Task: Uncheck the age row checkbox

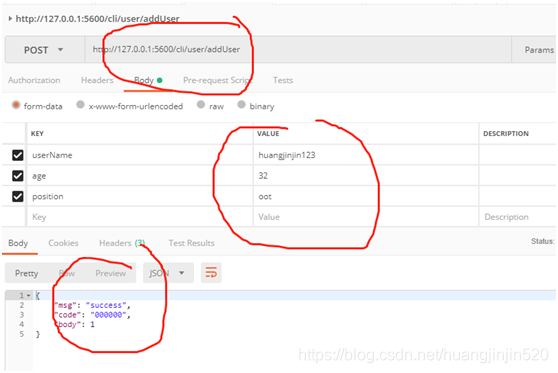Action: [18, 176]
